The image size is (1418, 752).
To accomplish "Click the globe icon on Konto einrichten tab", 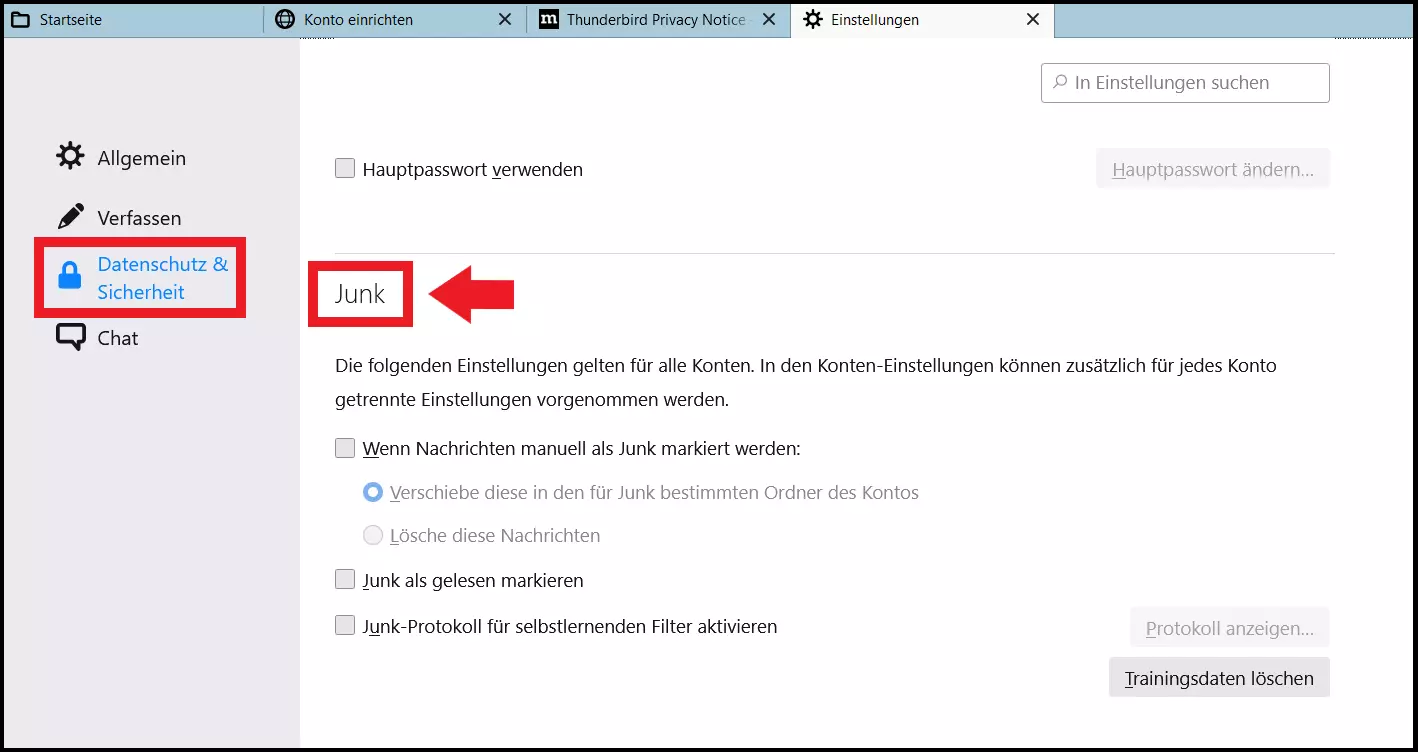I will click(285, 20).
